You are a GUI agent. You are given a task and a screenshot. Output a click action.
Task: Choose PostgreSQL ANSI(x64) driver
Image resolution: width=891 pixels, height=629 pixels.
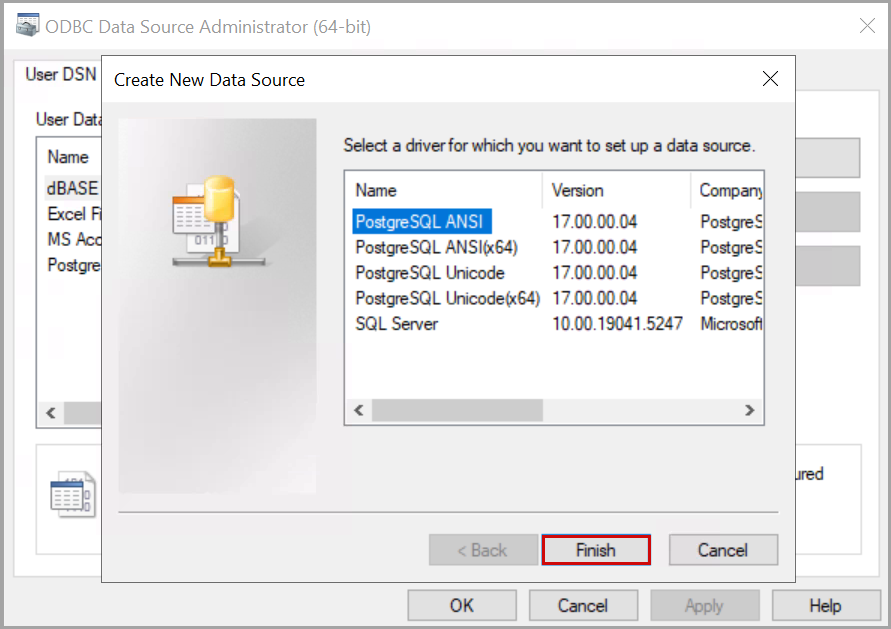[x=436, y=247]
